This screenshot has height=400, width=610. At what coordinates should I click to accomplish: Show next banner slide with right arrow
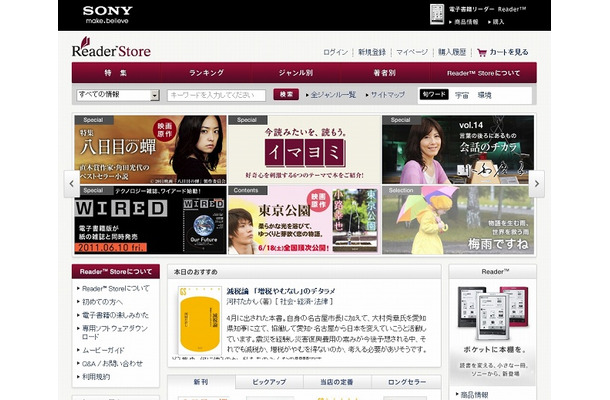click(536, 184)
